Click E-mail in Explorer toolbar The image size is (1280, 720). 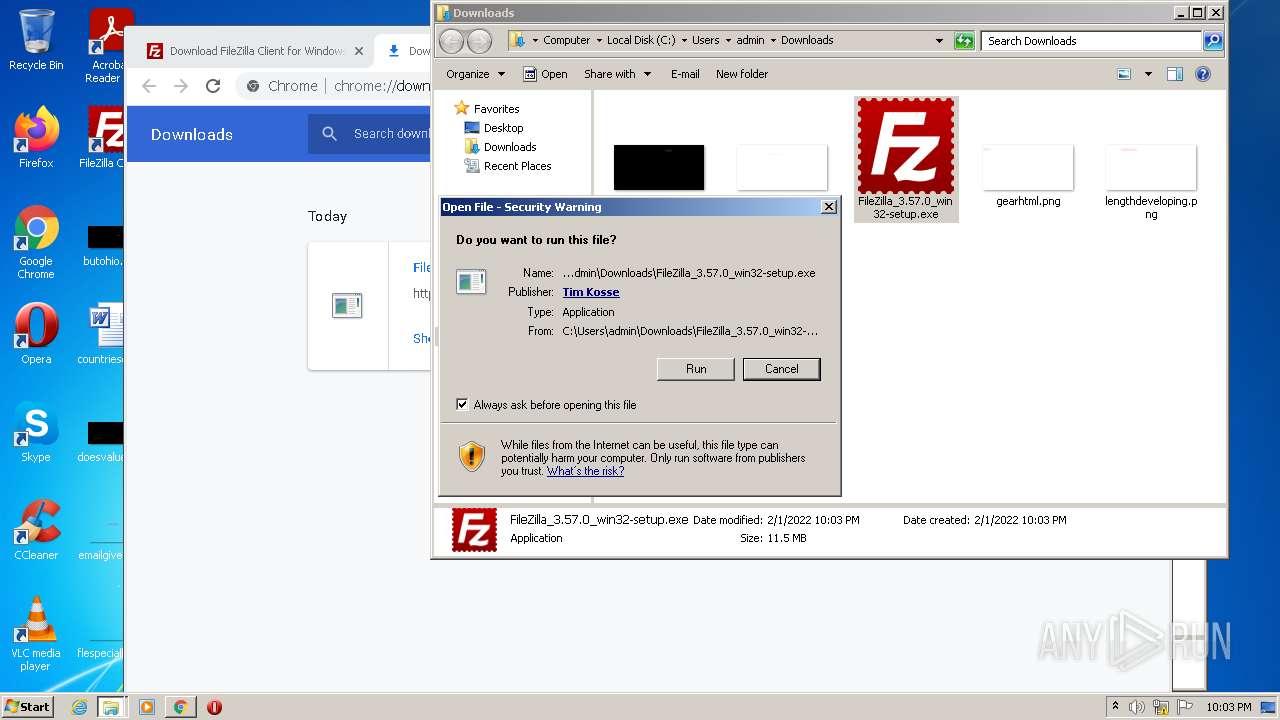click(x=685, y=74)
